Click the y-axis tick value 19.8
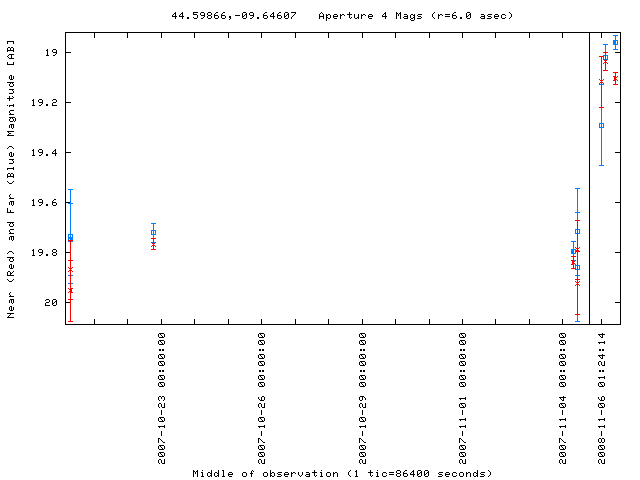Viewport: 640px width, 480px height. click(x=44, y=253)
